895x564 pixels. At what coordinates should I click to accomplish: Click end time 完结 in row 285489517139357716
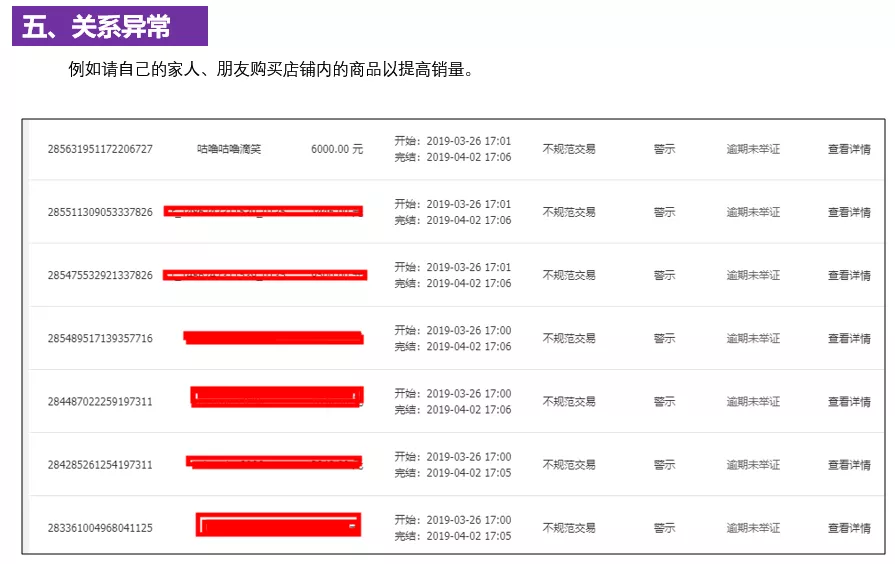point(453,347)
